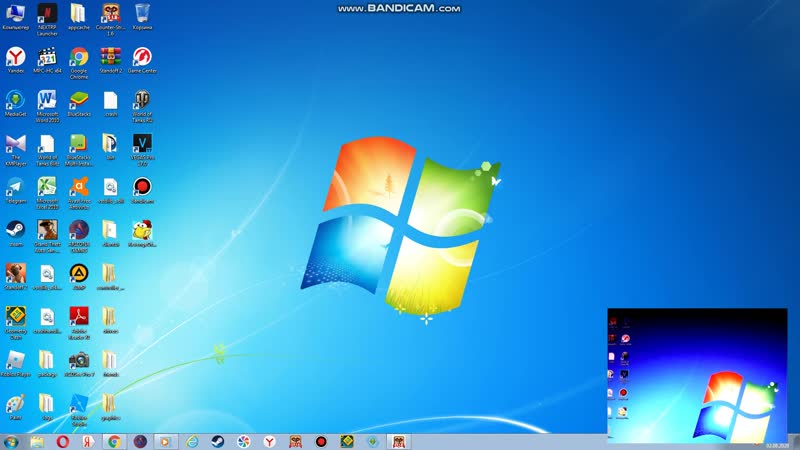This screenshot has width=800, height=450.
Task: Switch to Google Chrome in the taskbar
Action: pyautogui.click(x=114, y=442)
